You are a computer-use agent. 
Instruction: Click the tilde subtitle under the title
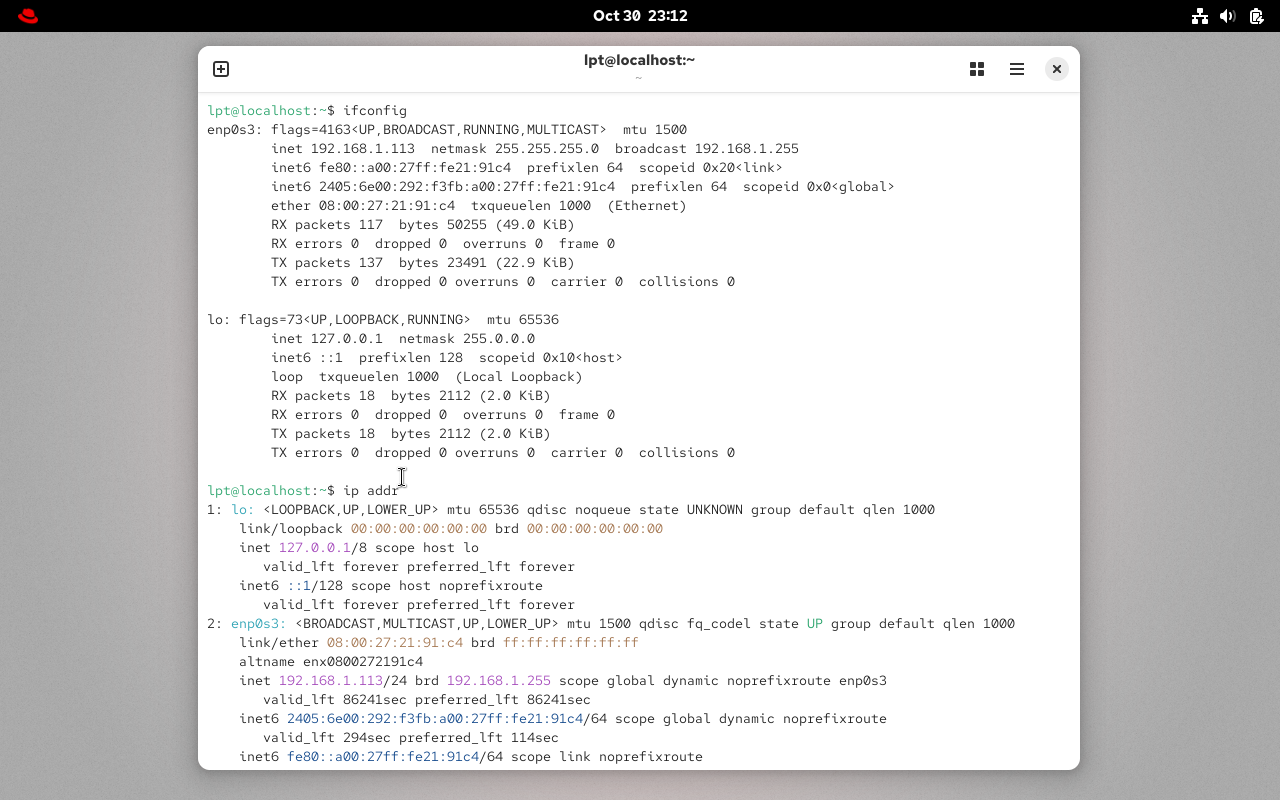point(639,77)
